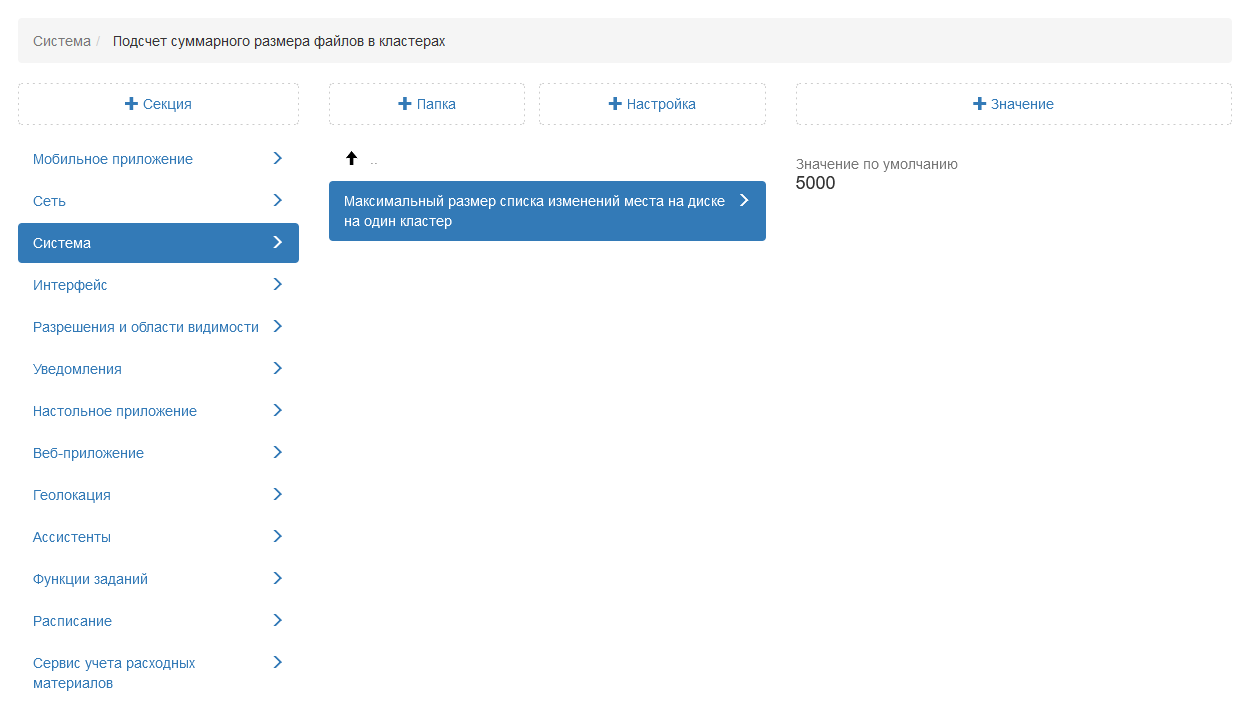Click the chevron beside Расписание
The height and width of the screenshot is (726, 1252).
pos(277,621)
